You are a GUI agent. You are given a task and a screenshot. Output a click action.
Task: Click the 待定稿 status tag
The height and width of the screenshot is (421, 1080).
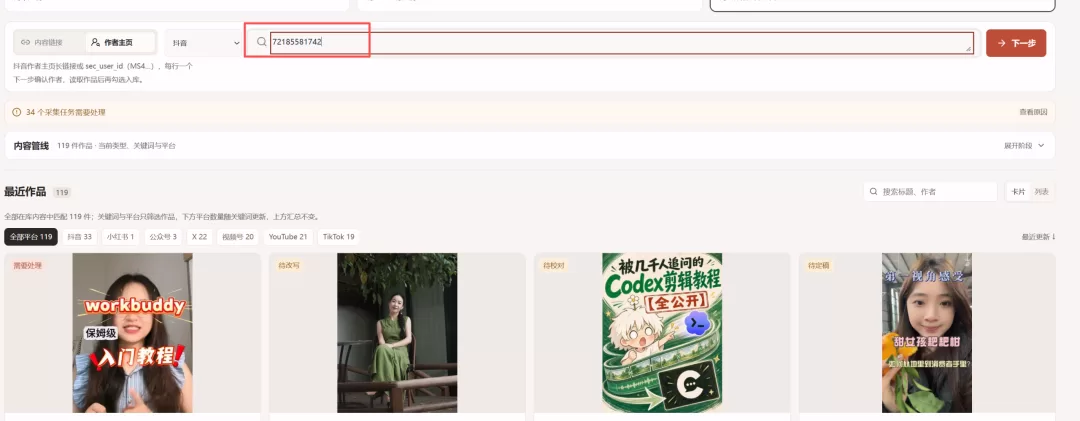(818, 265)
